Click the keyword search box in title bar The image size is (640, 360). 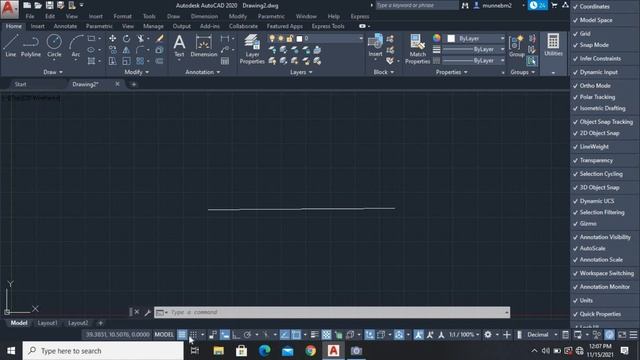(x=416, y=5)
